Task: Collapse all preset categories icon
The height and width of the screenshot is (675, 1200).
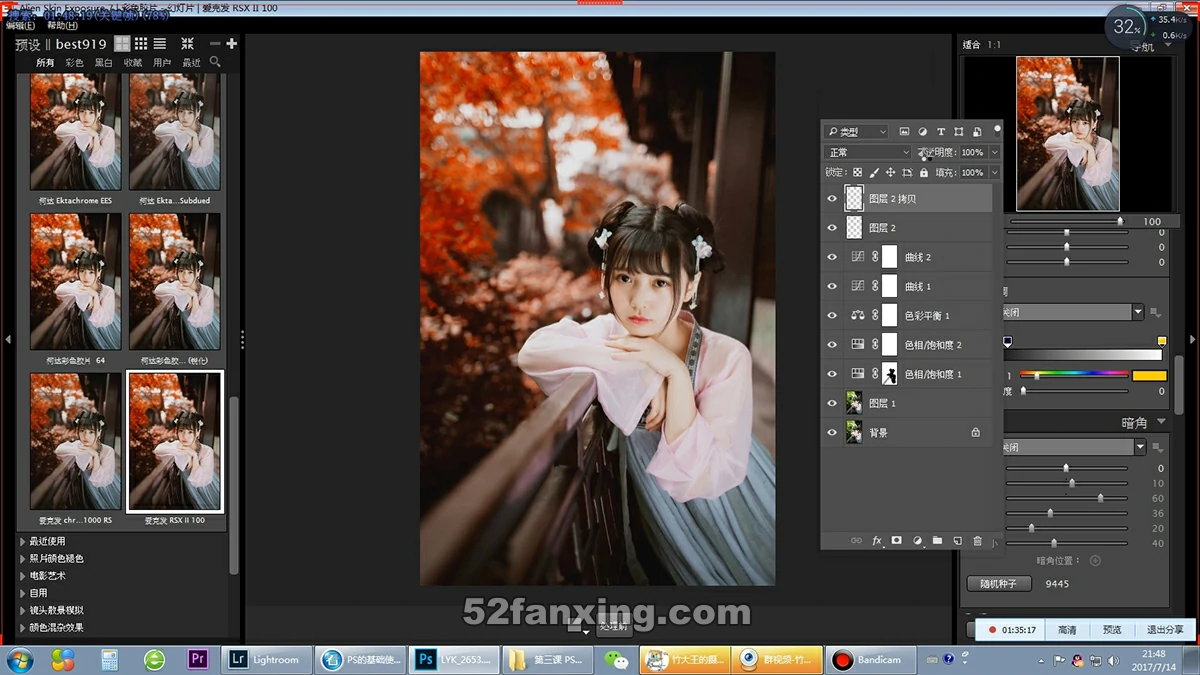Action: (187, 44)
